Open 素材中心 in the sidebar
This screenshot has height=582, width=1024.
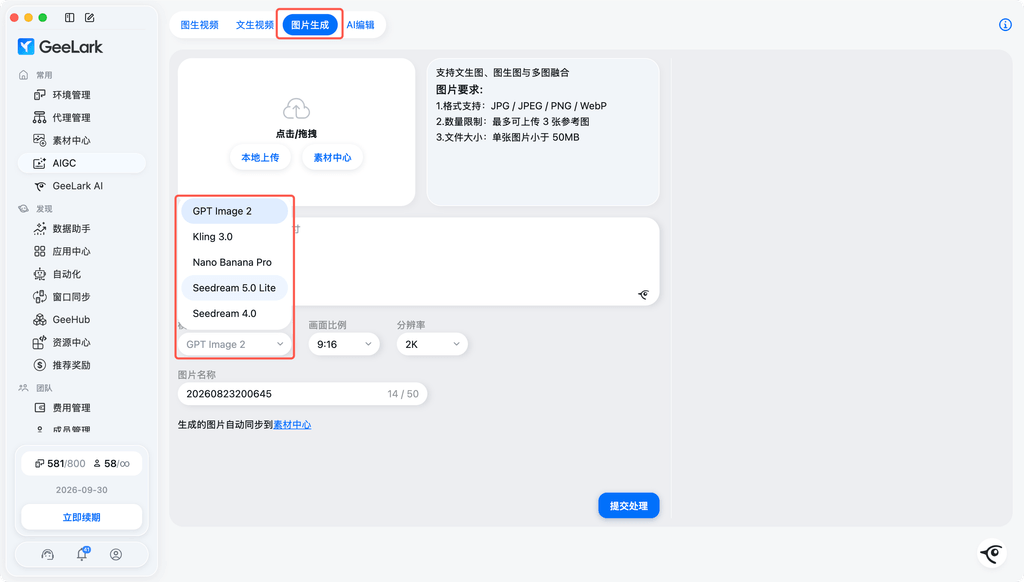pyautogui.click(x=82, y=140)
